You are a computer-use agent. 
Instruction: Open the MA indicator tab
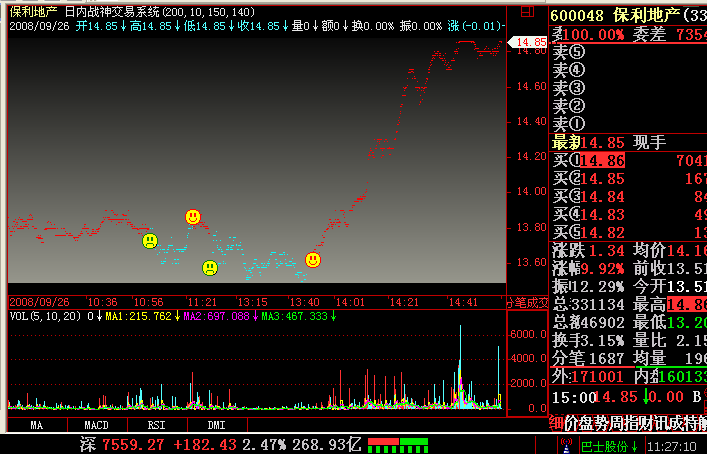(x=37, y=425)
